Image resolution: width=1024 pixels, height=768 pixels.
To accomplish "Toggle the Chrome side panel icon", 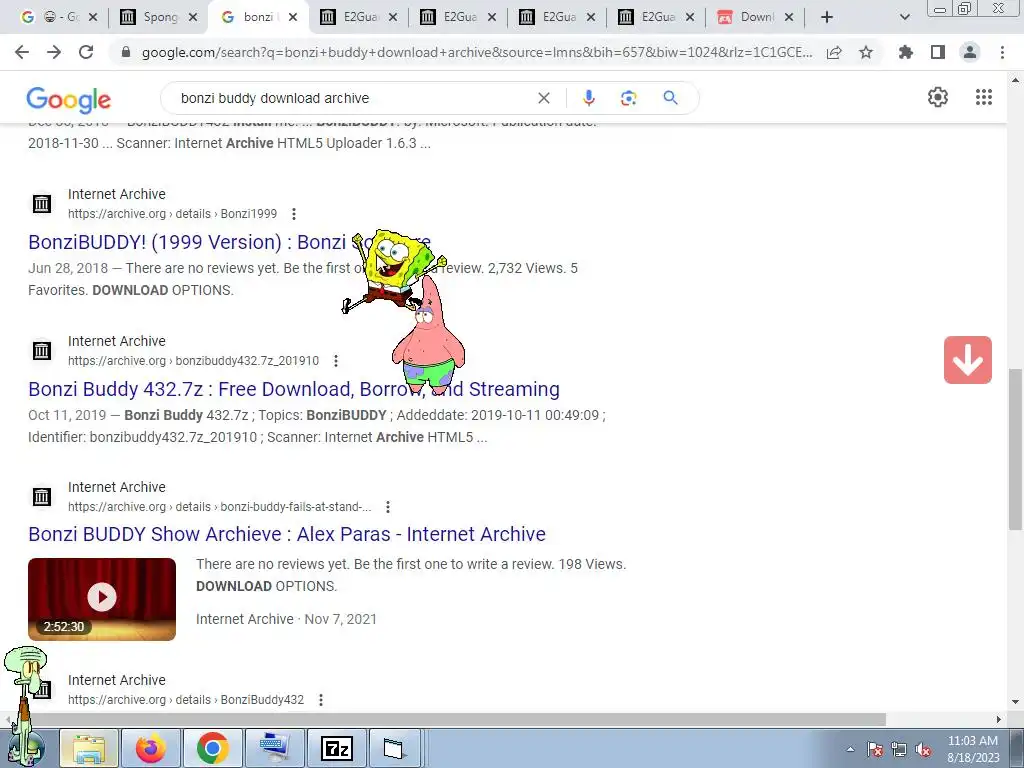I will (x=938, y=52).
